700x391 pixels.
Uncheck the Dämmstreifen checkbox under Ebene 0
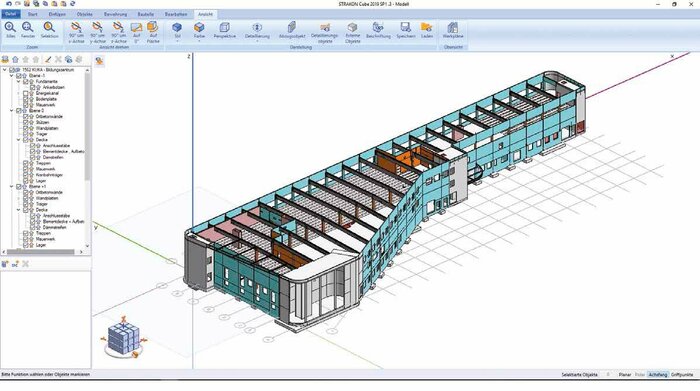pyautogui.click(x=33, y=158)
